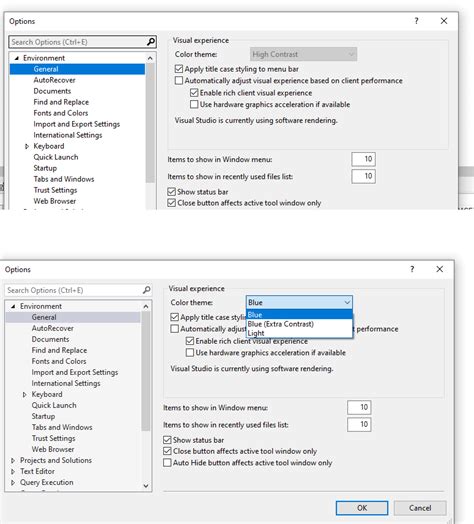Uncheck 'Enable rich client visual experience' in lower window
Image resolution: width=474 pixels, height=524 pixels.
coord(190,341)
